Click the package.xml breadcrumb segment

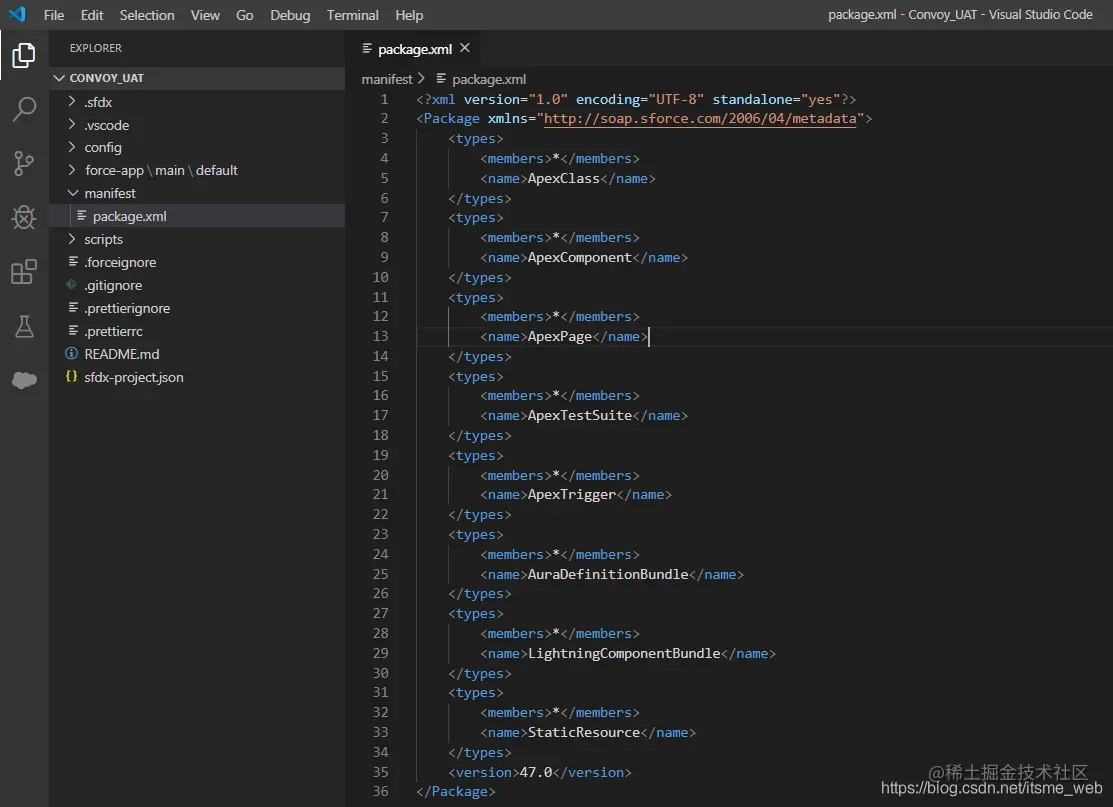pos(489,79)
